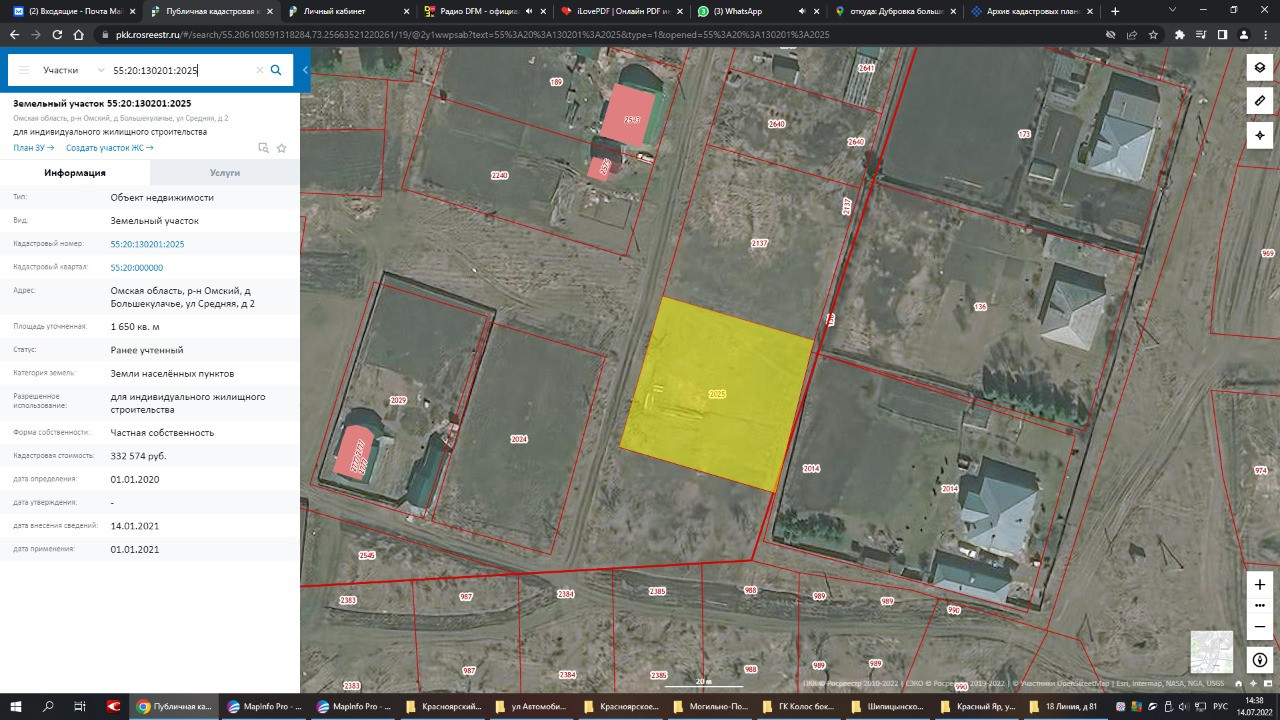Click the locate-me crosshair button
The width and height of the screenshot is (1280, 720).
point(1260,135)
